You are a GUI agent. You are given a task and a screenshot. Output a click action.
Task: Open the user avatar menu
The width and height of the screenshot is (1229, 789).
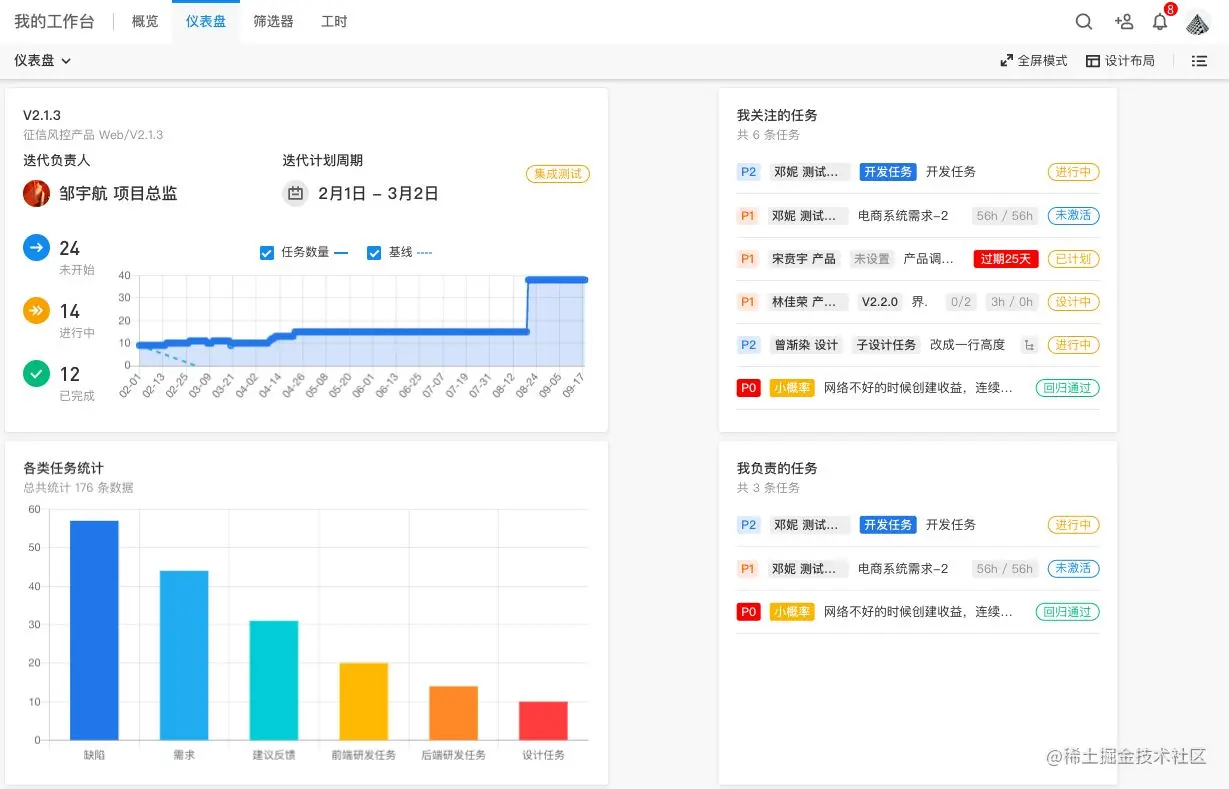tap(1198, 22)
